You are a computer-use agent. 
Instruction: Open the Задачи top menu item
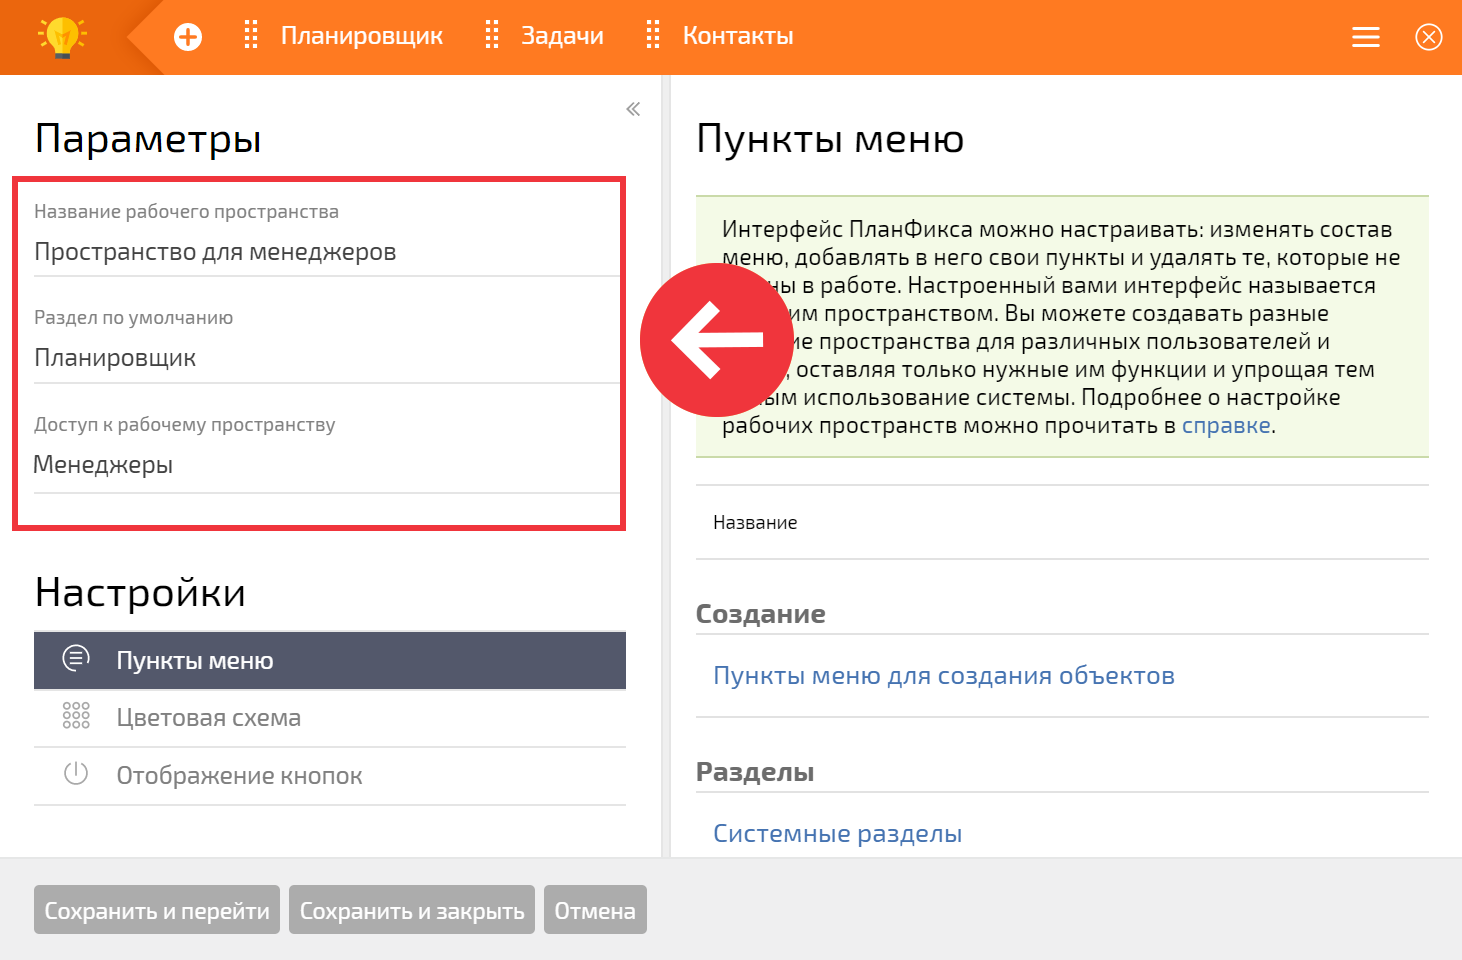[562, 36]
